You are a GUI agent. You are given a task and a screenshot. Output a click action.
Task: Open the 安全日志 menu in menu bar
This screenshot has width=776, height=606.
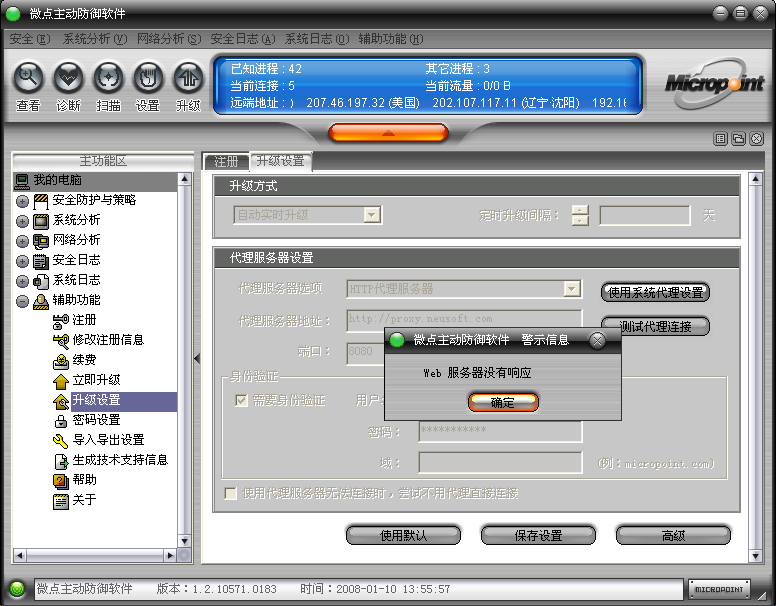click(242, 39)
